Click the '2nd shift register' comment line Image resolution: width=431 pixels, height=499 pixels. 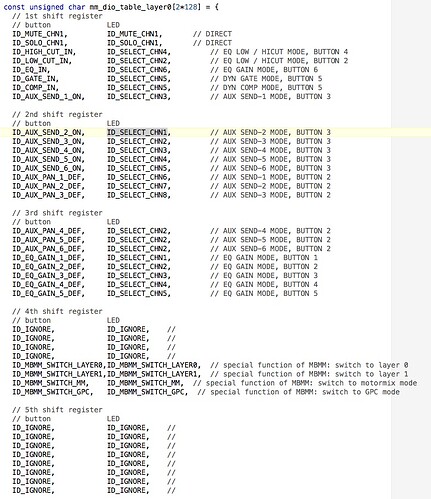click(x=57, y=114)
